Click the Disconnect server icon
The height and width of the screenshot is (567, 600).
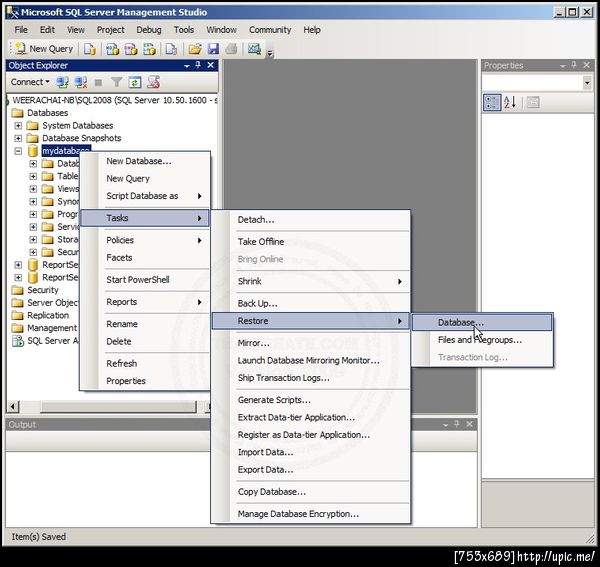pos(81,82)
